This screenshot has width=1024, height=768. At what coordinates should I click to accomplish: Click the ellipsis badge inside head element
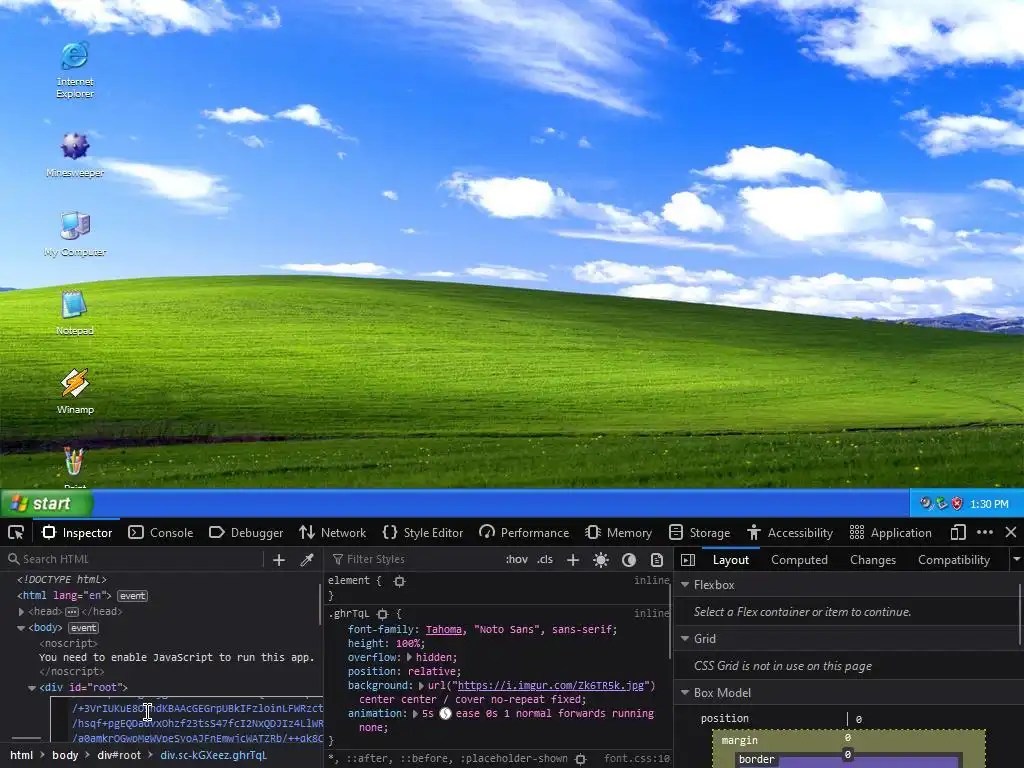(x=72, y=612)
